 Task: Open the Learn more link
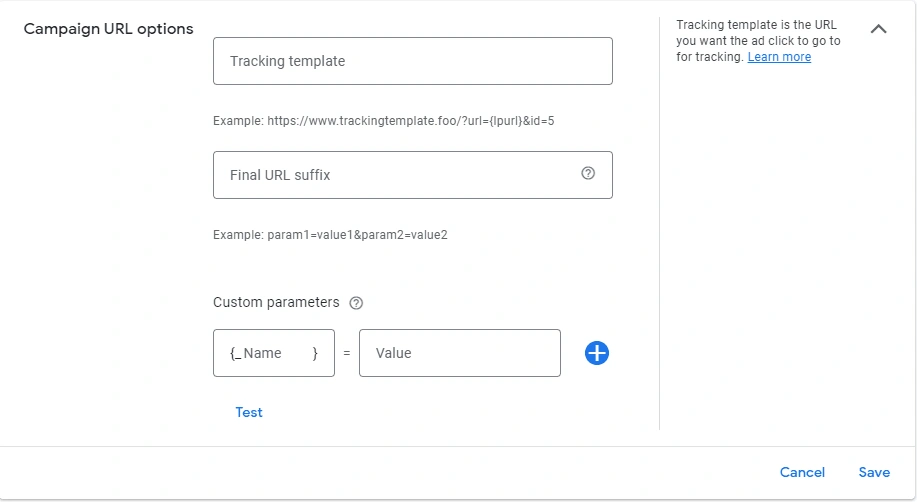click(x=779, y=57)
